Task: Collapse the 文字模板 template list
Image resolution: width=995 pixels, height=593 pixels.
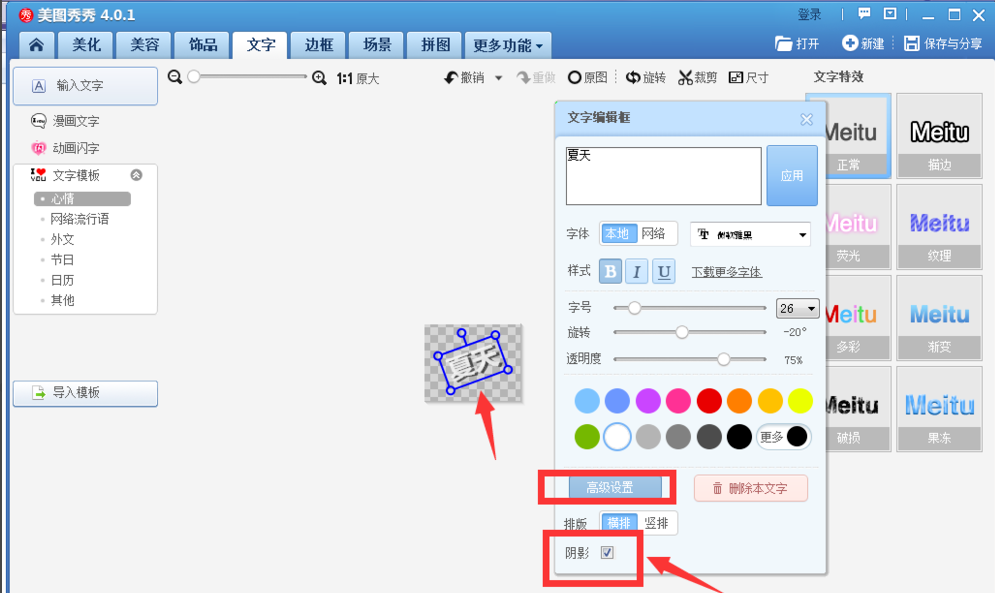Action: 137,173
